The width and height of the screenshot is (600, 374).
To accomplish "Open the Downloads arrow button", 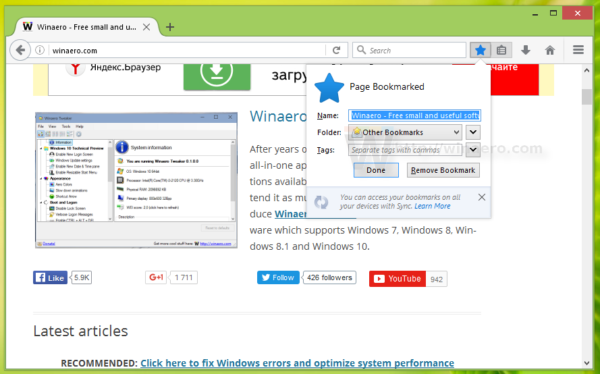I will [526, 50].
